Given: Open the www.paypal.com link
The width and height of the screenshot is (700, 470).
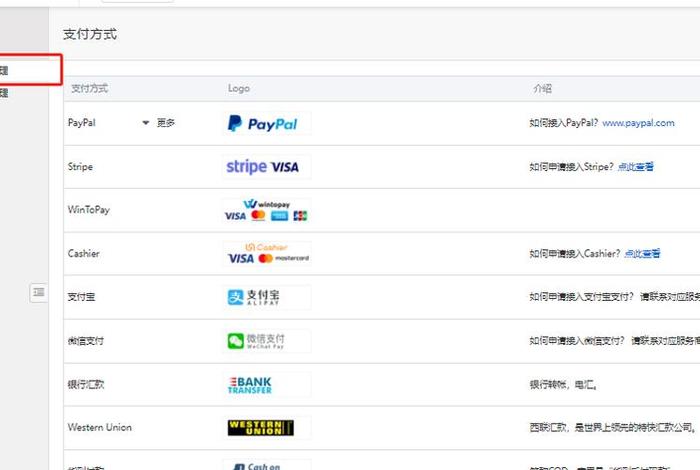Looking at the screenshot, I should click(638, 123).
